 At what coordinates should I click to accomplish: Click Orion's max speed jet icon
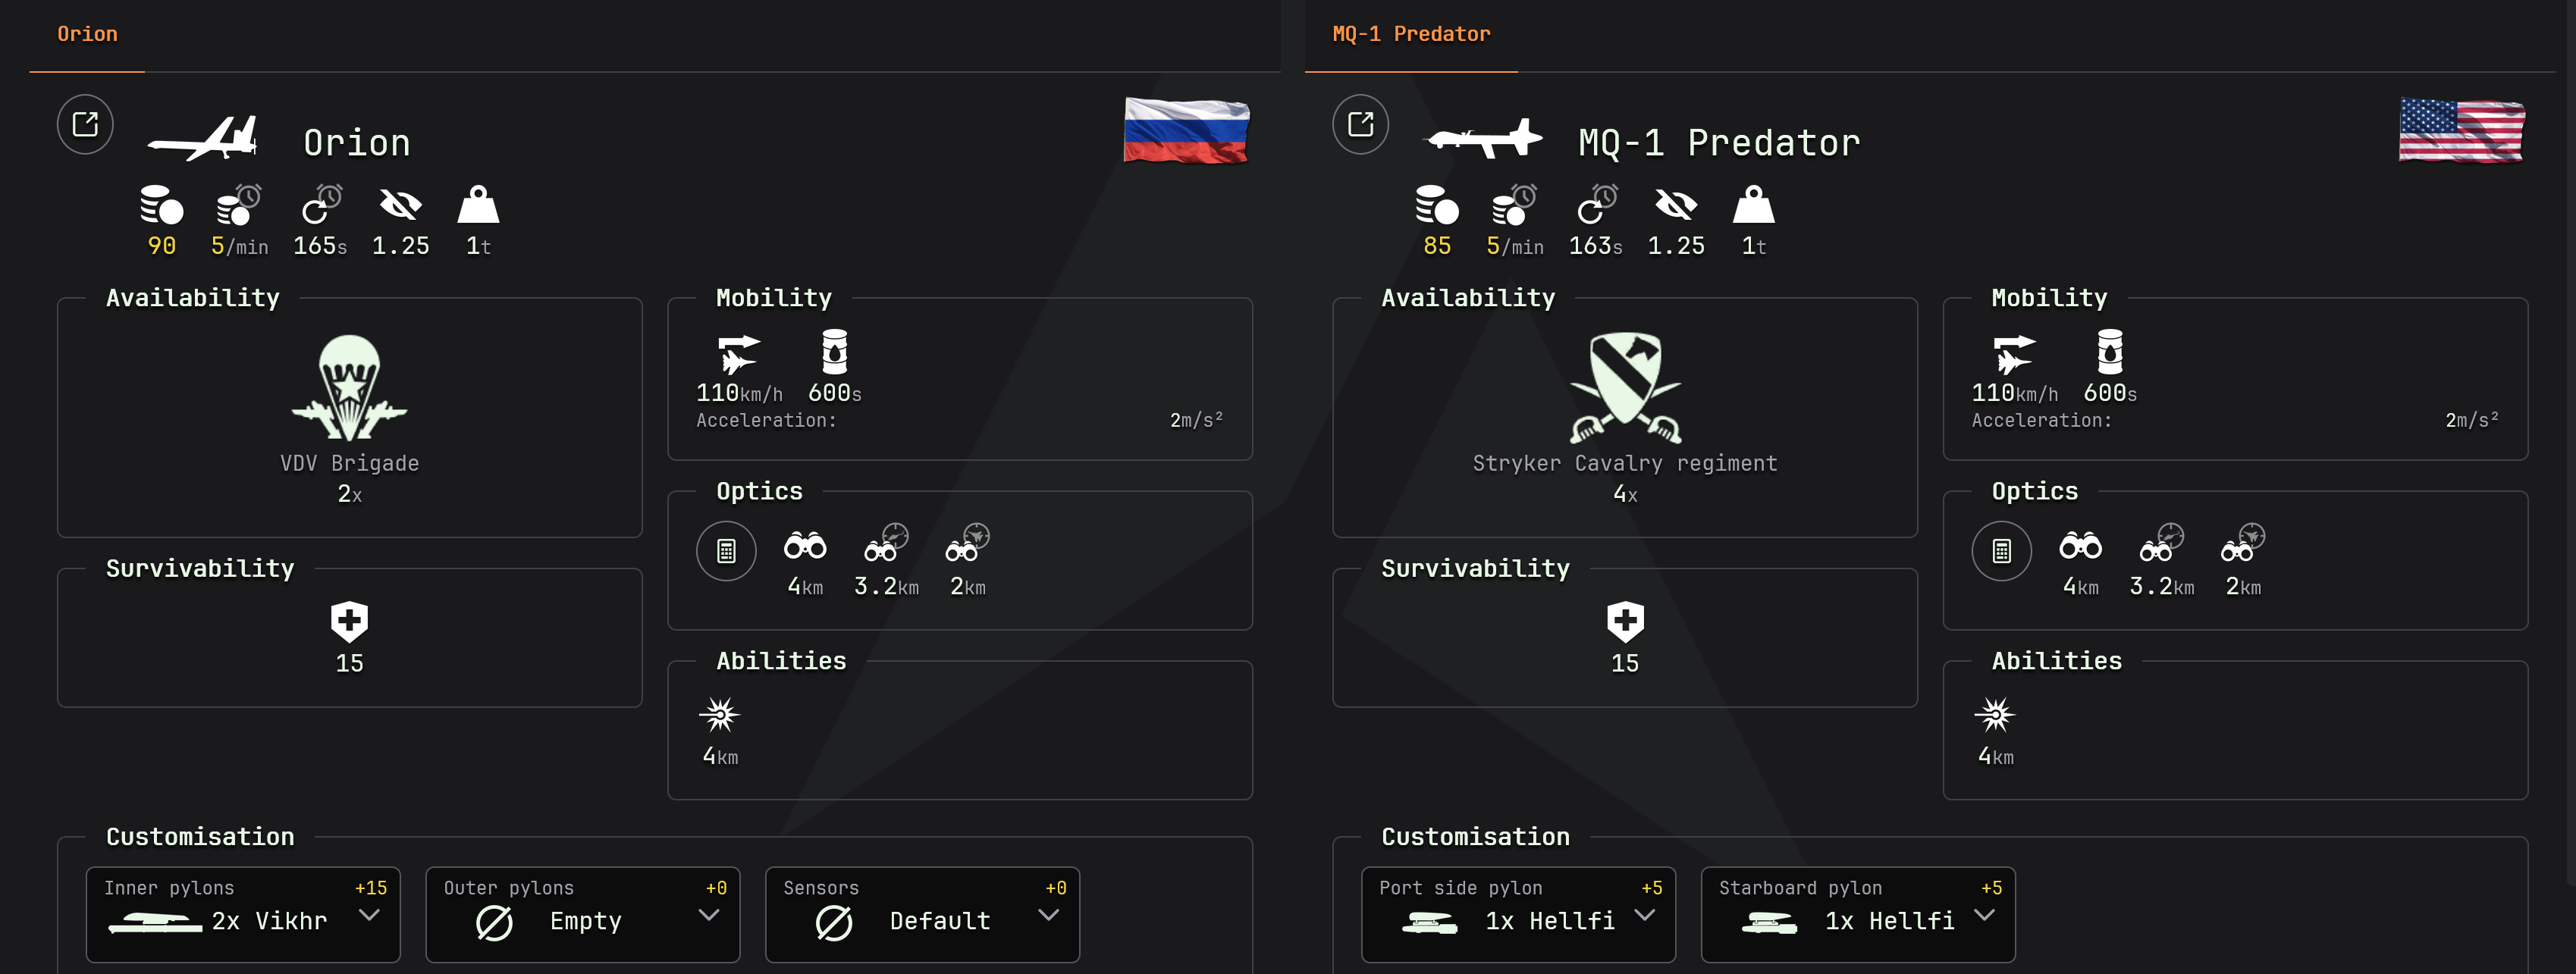738,354
